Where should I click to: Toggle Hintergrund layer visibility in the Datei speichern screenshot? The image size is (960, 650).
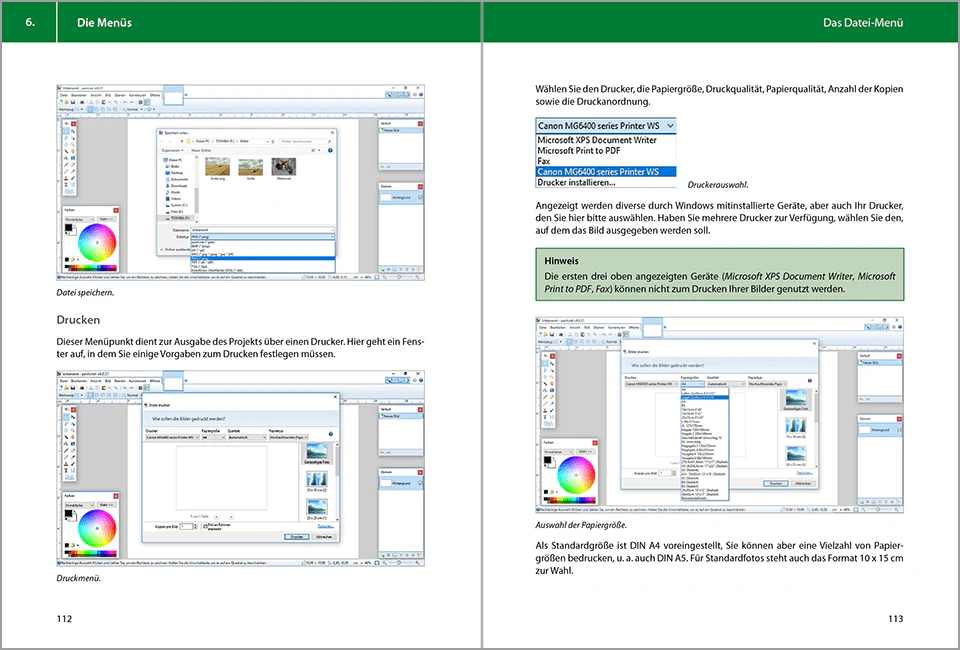(x=418, y=198)
